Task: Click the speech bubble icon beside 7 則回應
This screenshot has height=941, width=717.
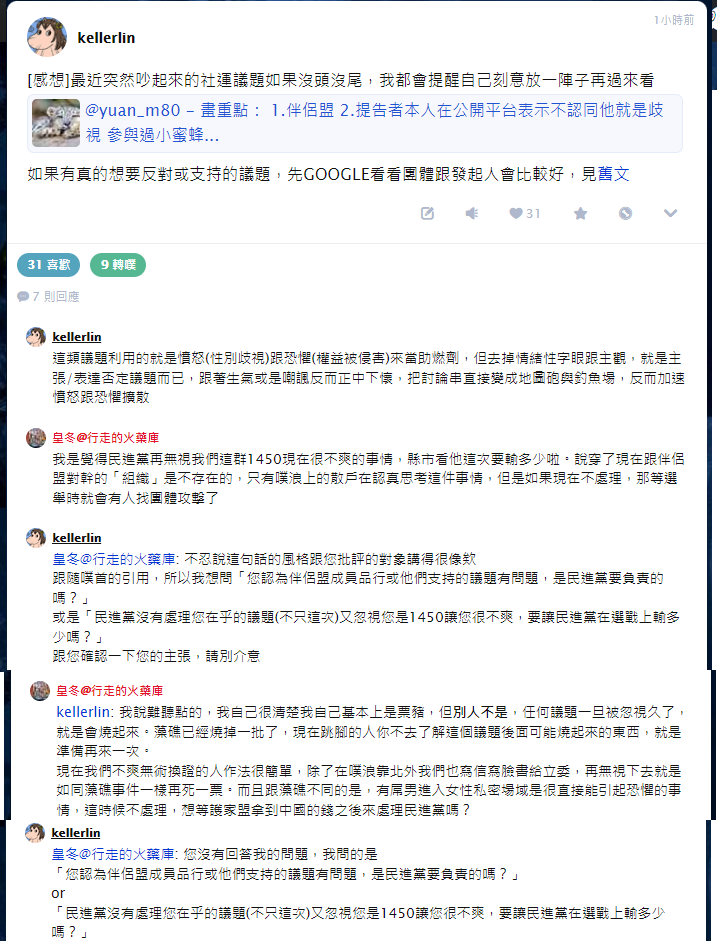Action: [23, 296]
